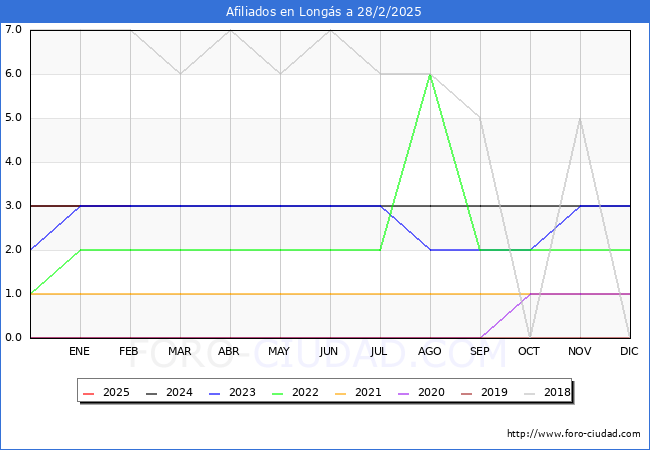This screenshot has height=450, width=650.
Task: Click the AGO month axis label
Action: pos(429,351)
